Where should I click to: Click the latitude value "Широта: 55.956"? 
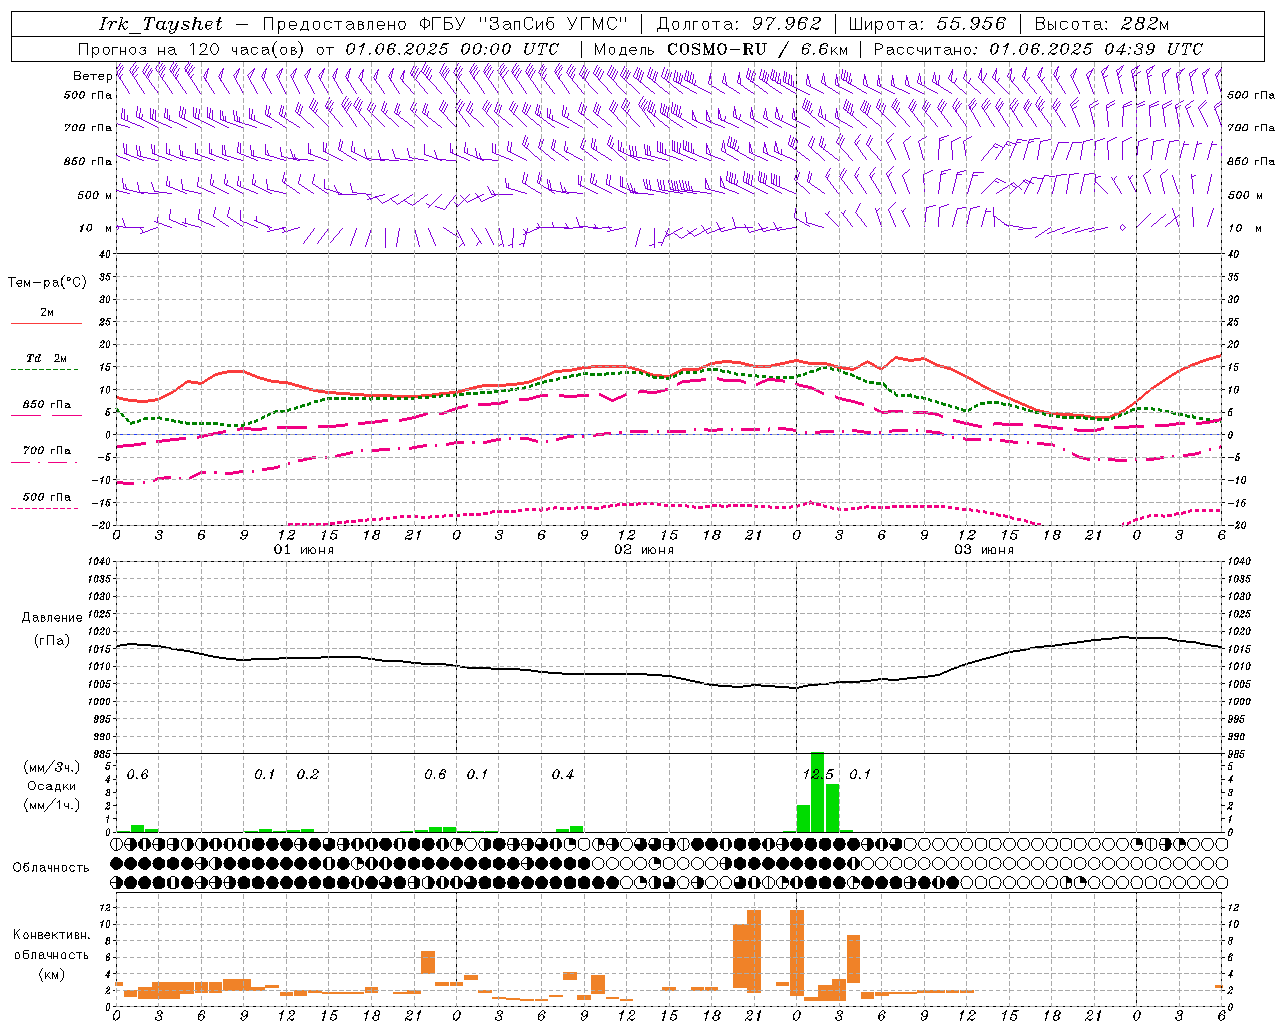927,25
